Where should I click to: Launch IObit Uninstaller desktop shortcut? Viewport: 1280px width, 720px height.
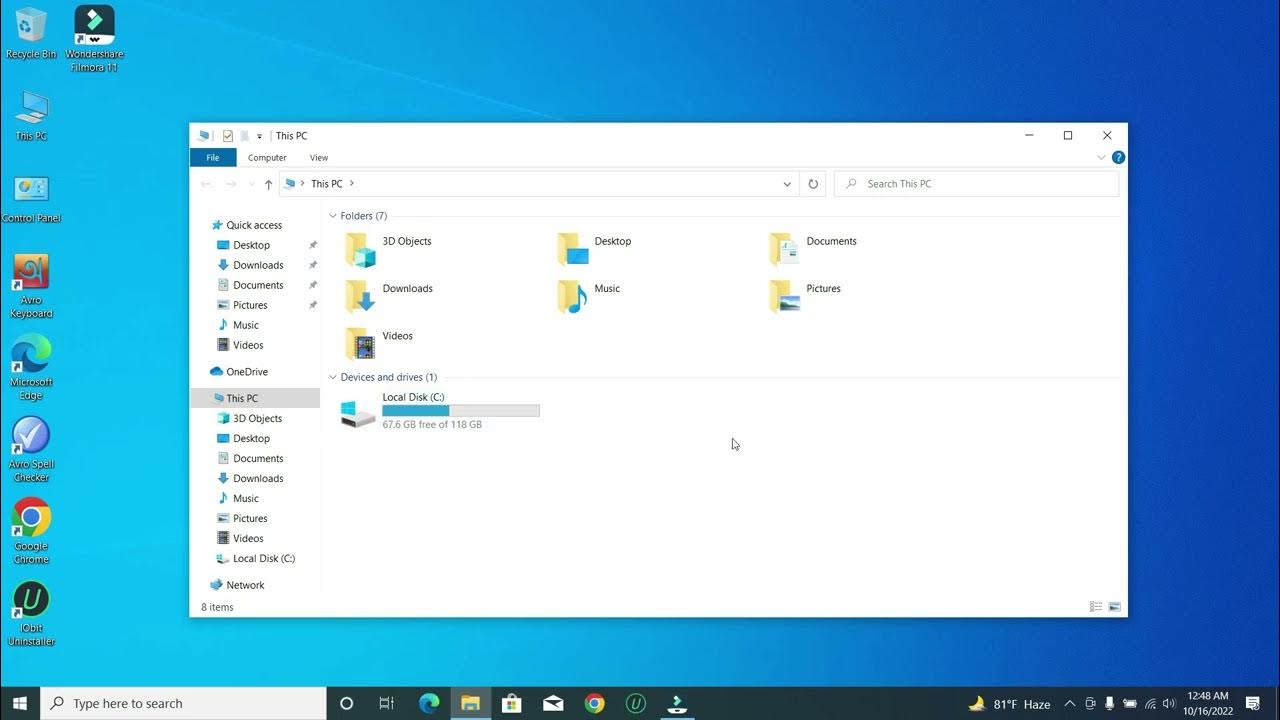click(31, 614)
